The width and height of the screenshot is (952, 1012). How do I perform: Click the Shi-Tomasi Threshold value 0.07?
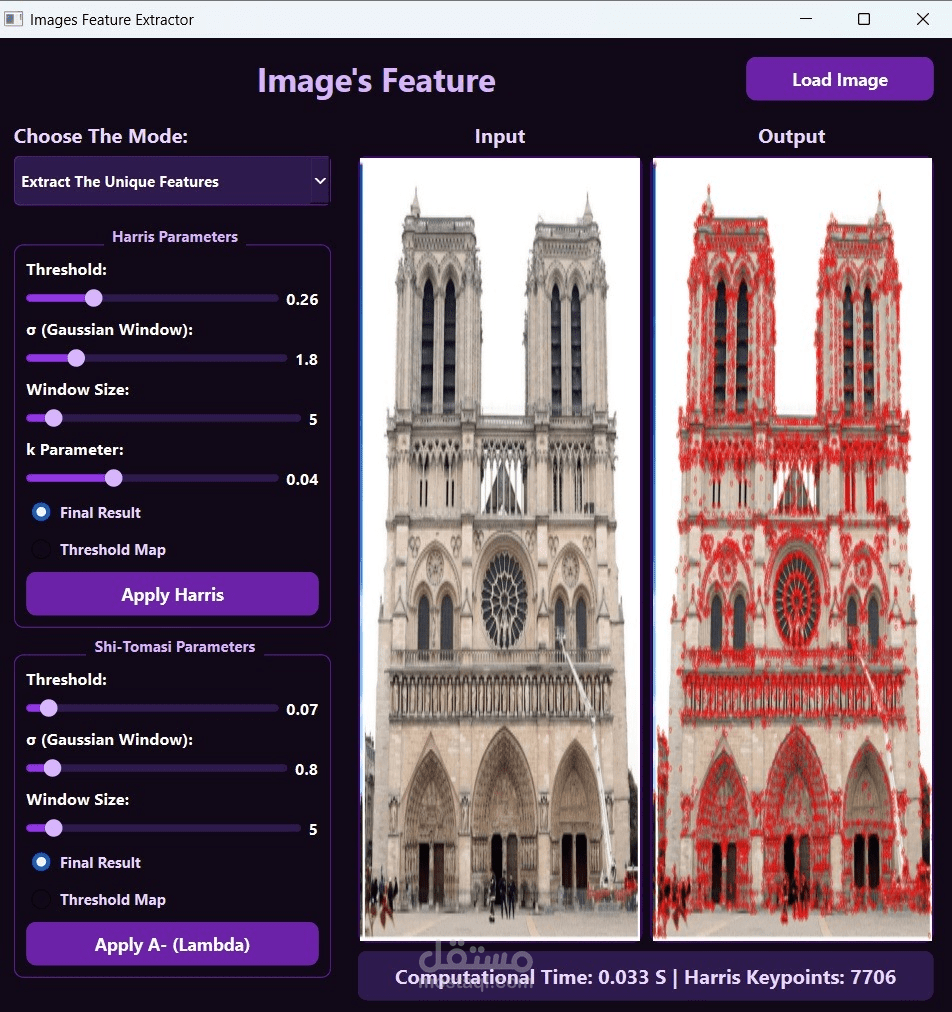tap(302, 709)
